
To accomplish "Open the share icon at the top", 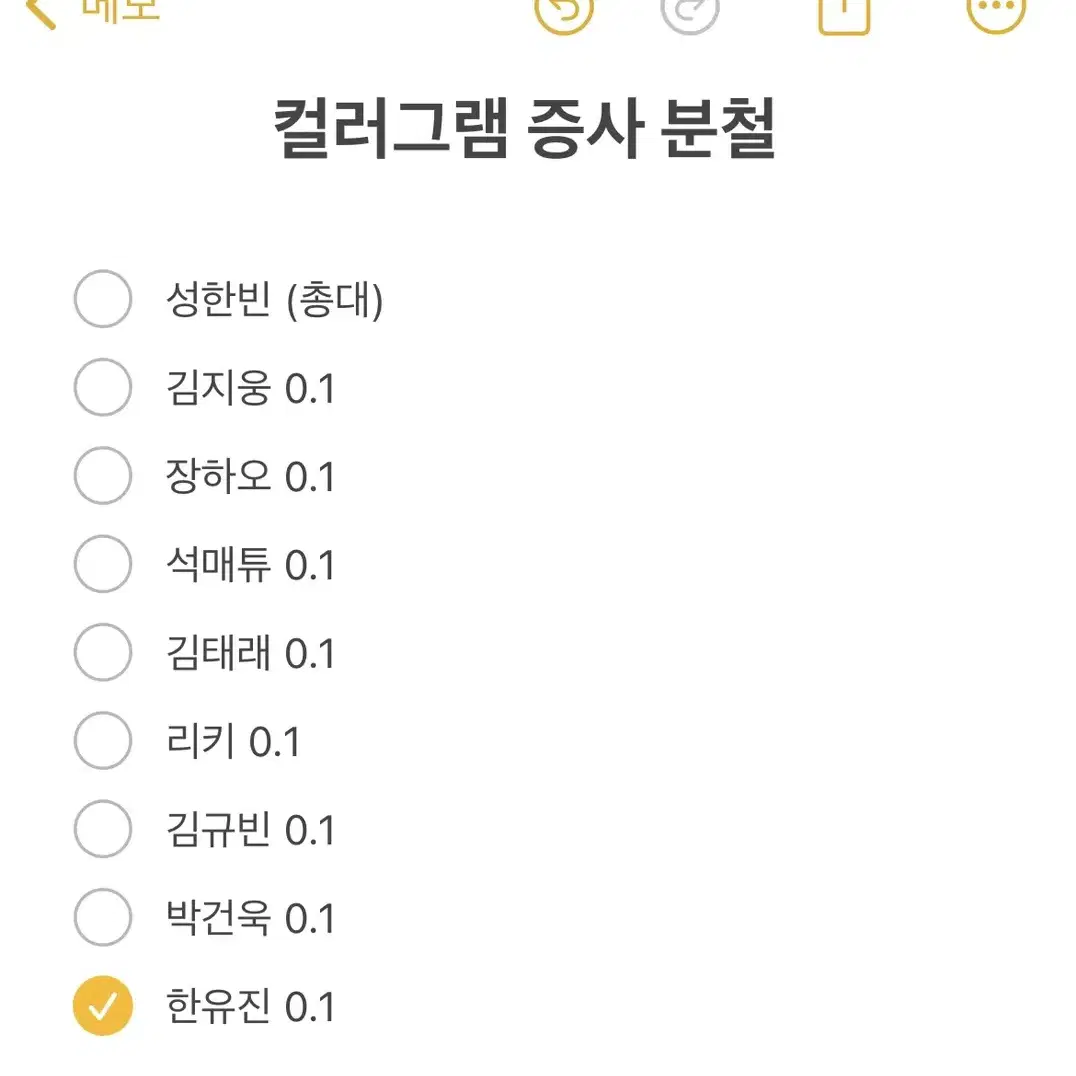I will click(x=844, y=14).
